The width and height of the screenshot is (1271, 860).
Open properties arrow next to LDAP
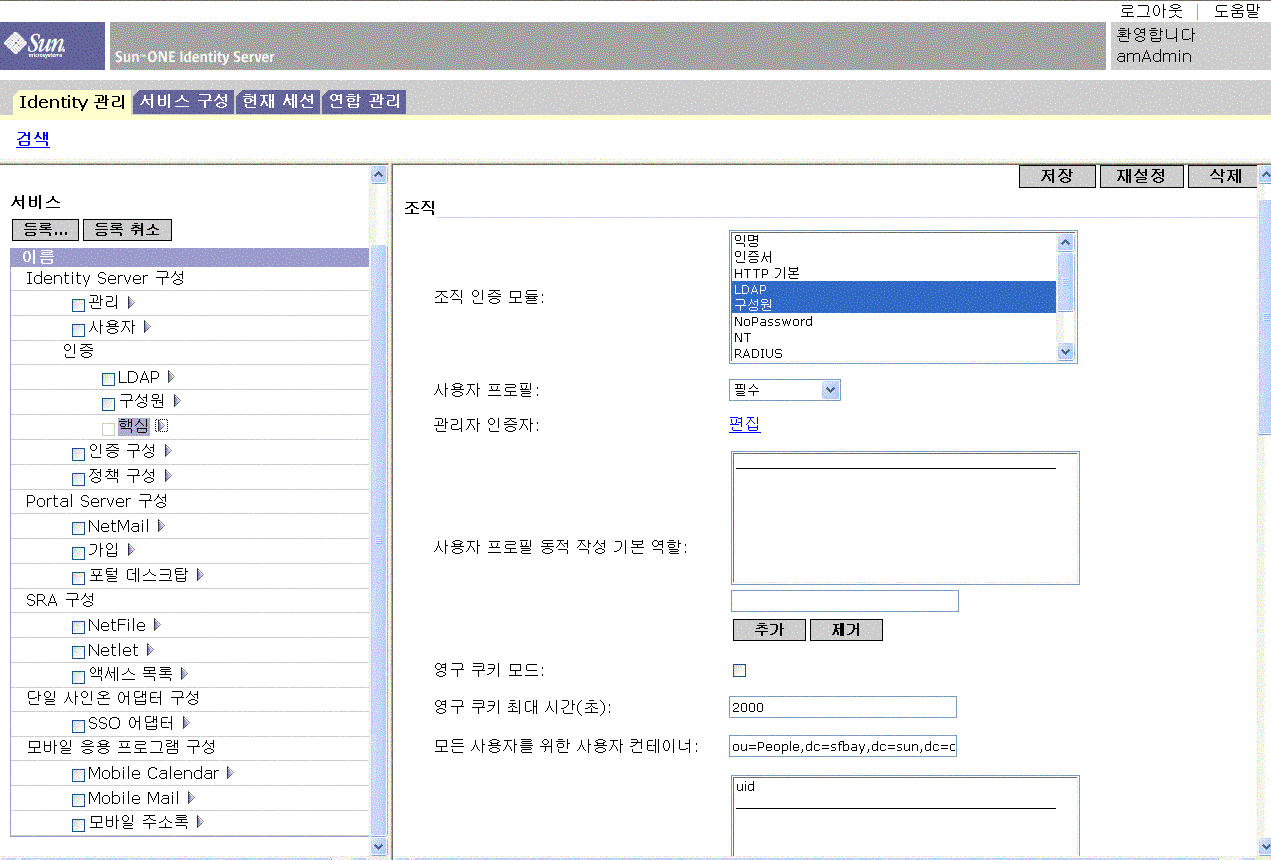[171, 377]
